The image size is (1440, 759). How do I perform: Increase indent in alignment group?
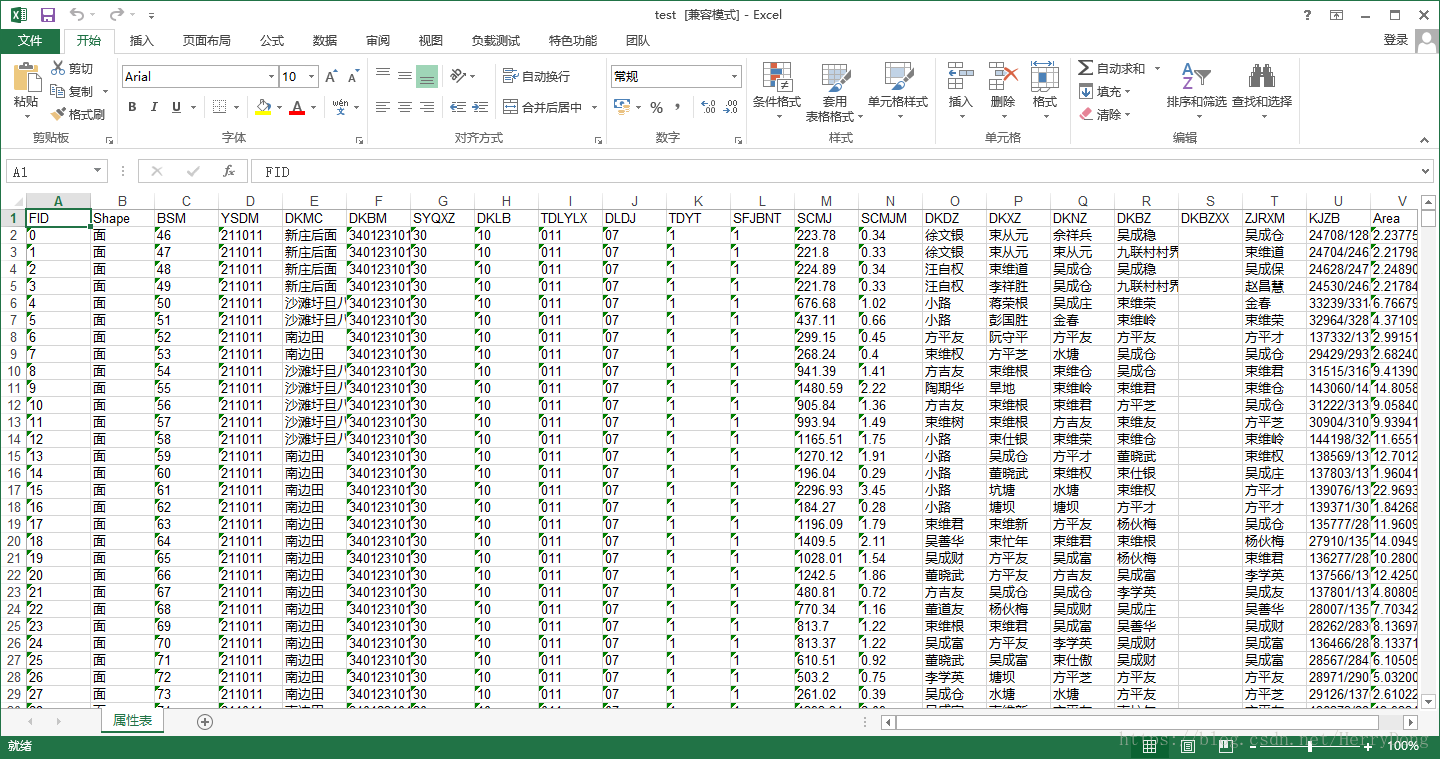click(480, 107)
